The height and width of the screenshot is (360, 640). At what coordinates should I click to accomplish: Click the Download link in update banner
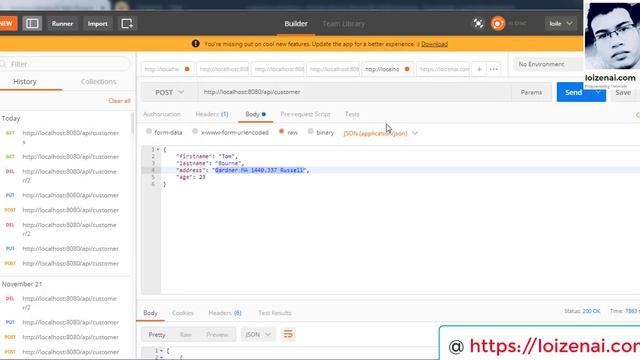pyautogui.click(x=434, y=44)
